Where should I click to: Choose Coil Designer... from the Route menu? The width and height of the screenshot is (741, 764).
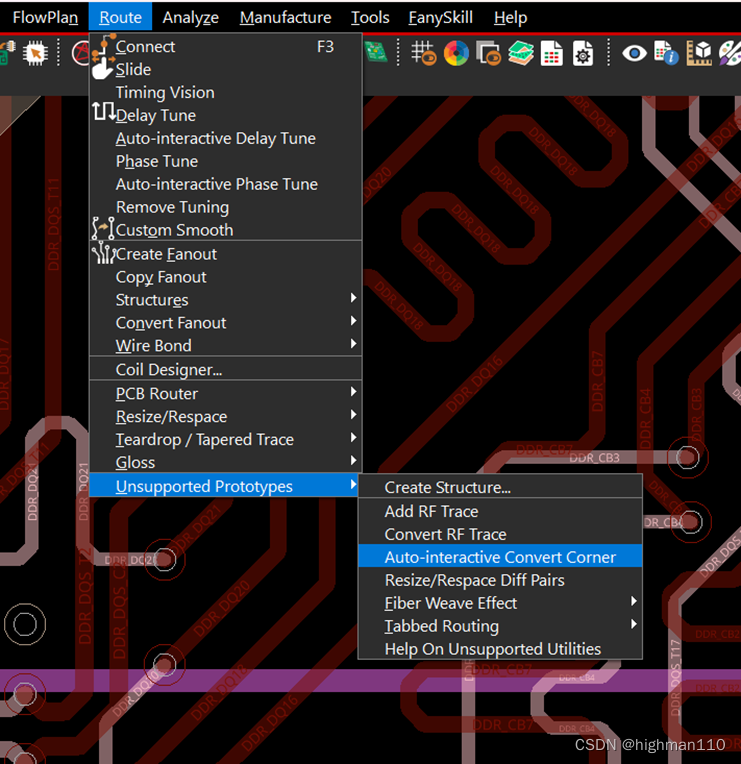(169, 369)
